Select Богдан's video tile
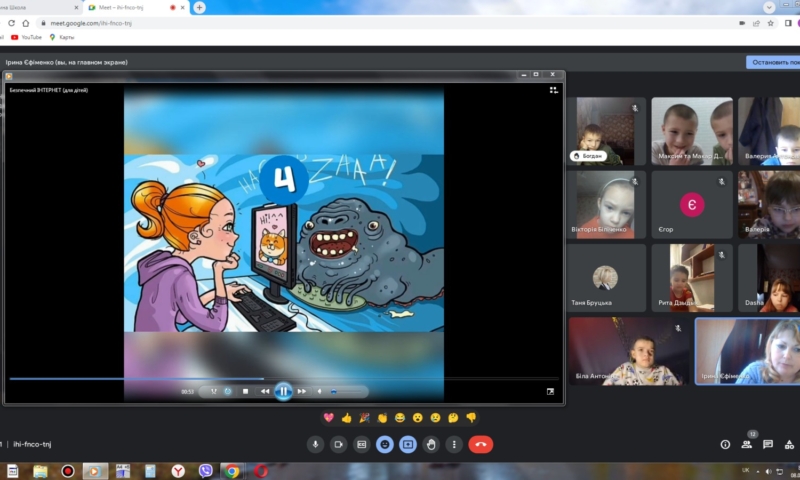 [x=606, y=131]
